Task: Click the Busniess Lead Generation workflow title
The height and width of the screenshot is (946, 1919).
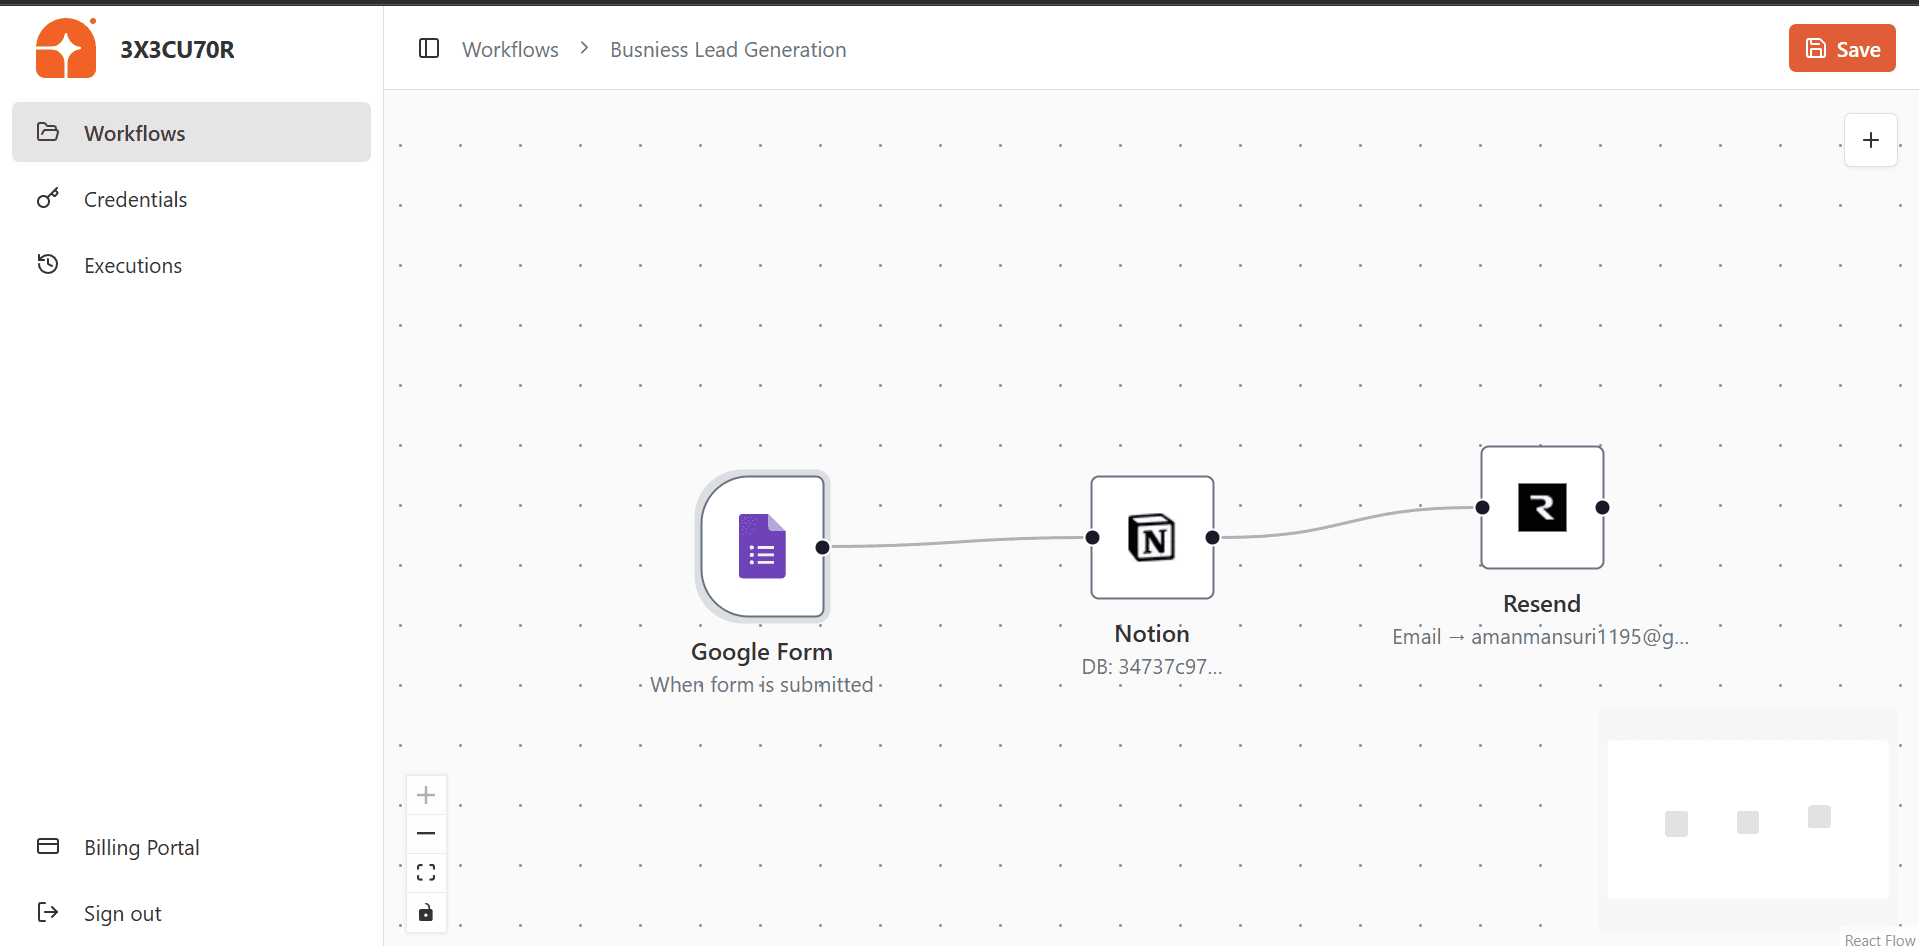Action: [728, 49]
